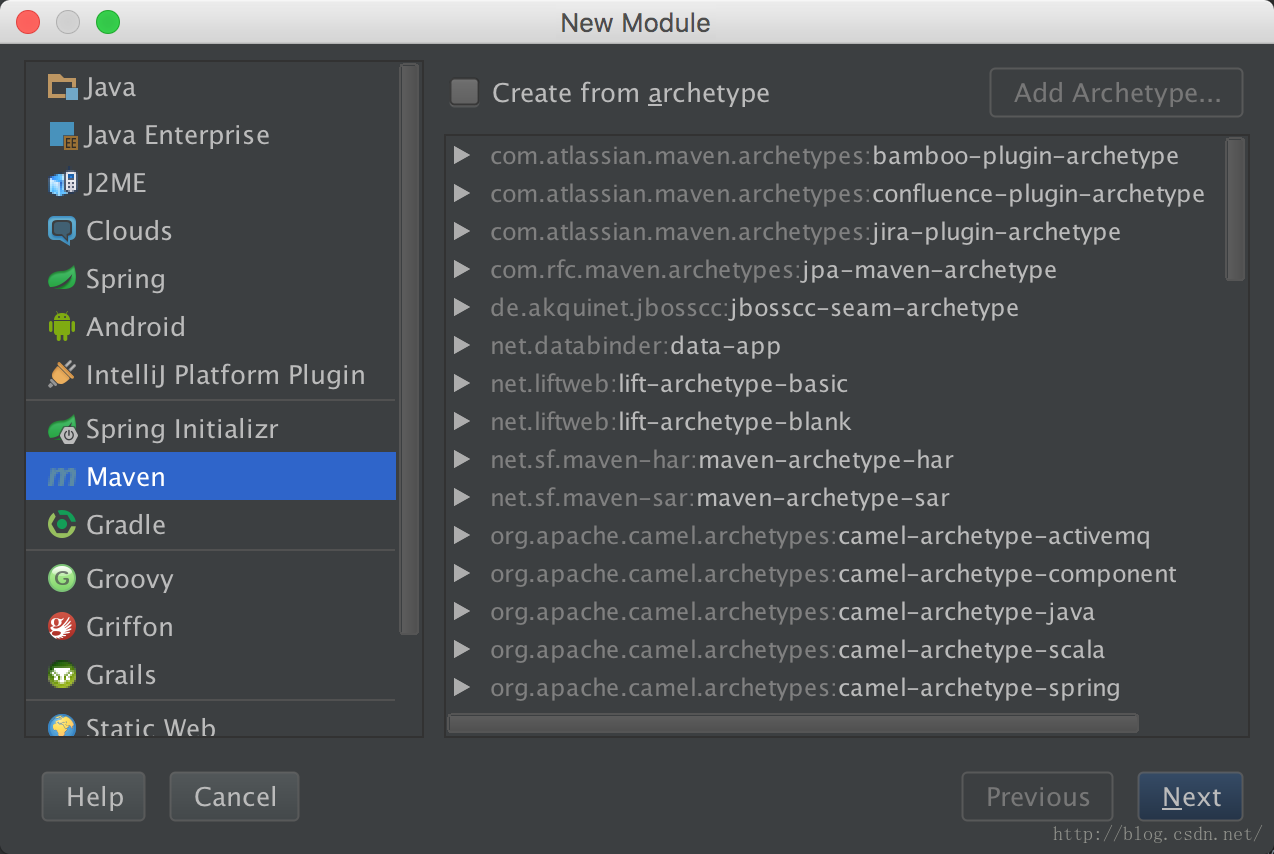The image size is (1274, 854).
Task: Click the Android robot icon
Action: 62,326
